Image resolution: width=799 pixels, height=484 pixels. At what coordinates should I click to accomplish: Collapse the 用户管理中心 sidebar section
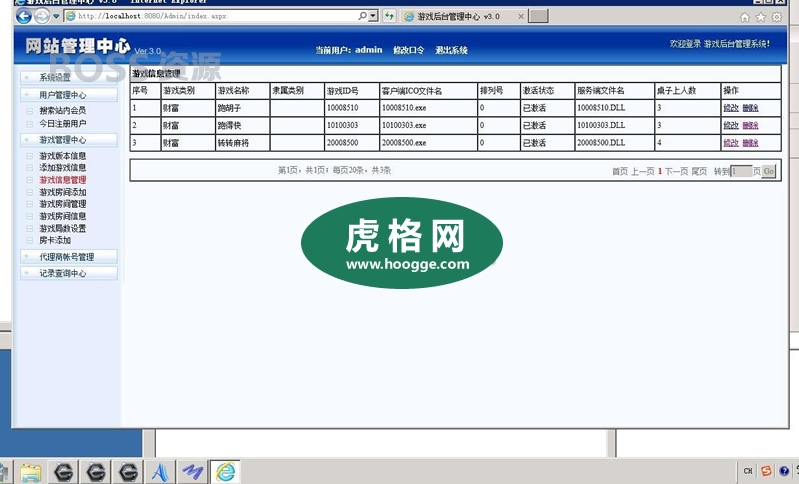coord(69,95)
